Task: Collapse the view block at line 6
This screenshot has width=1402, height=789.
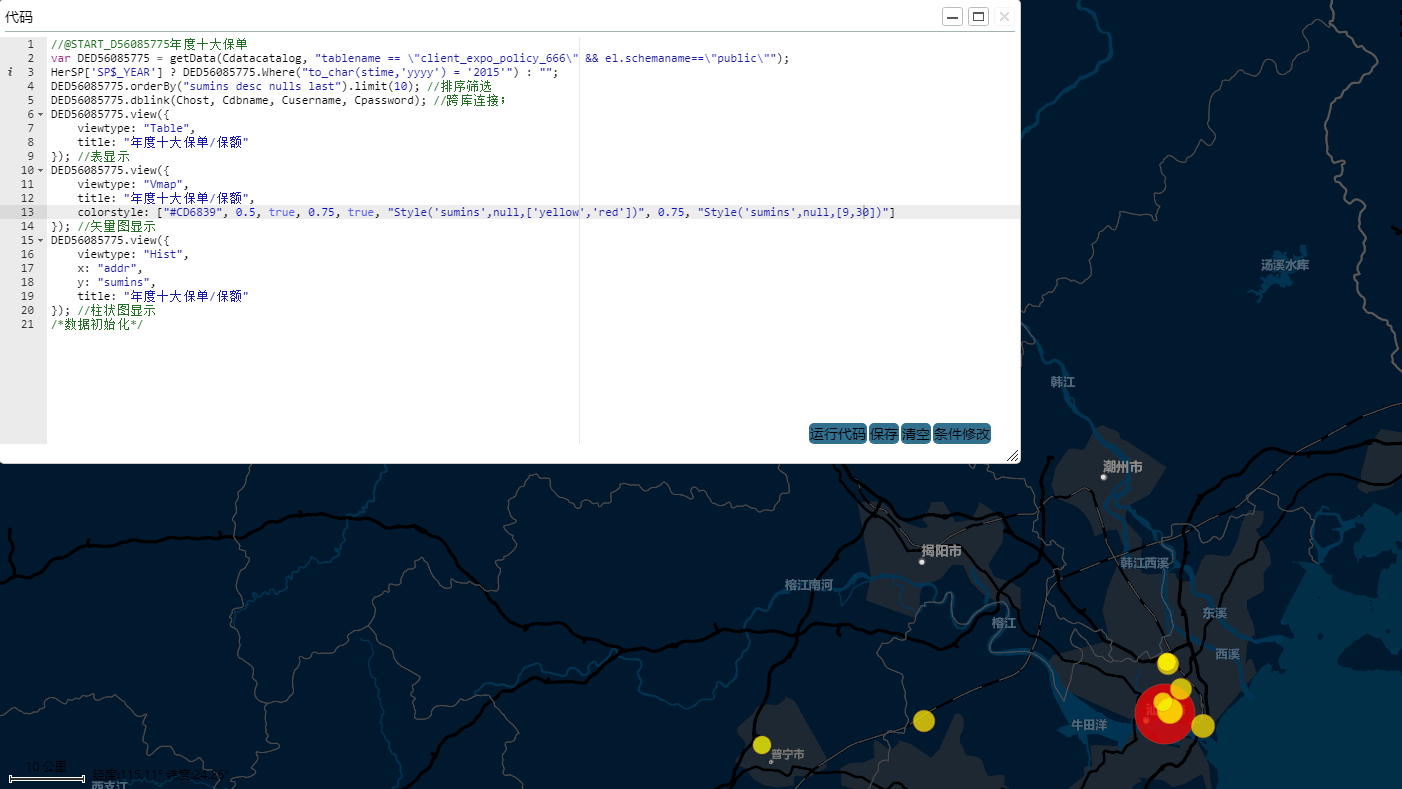Action: point(40,114)
